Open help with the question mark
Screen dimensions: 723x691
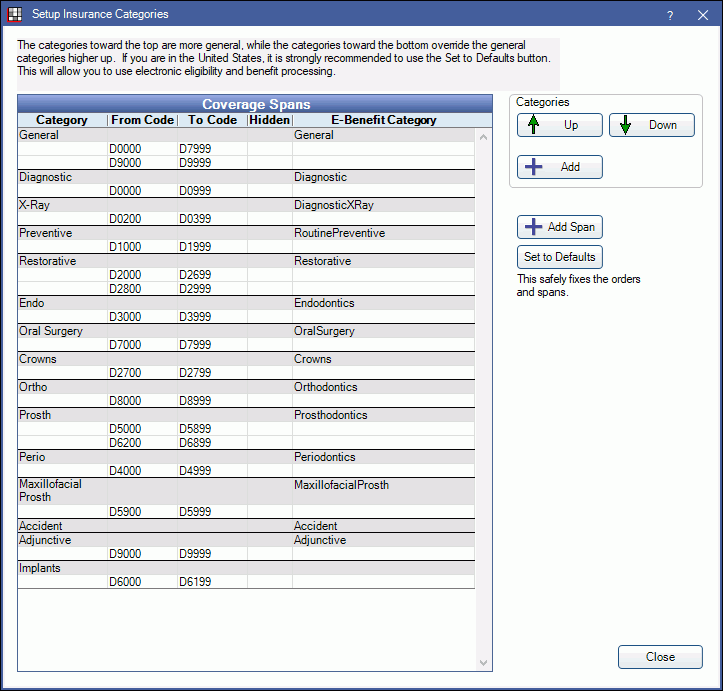click(670, 15)
